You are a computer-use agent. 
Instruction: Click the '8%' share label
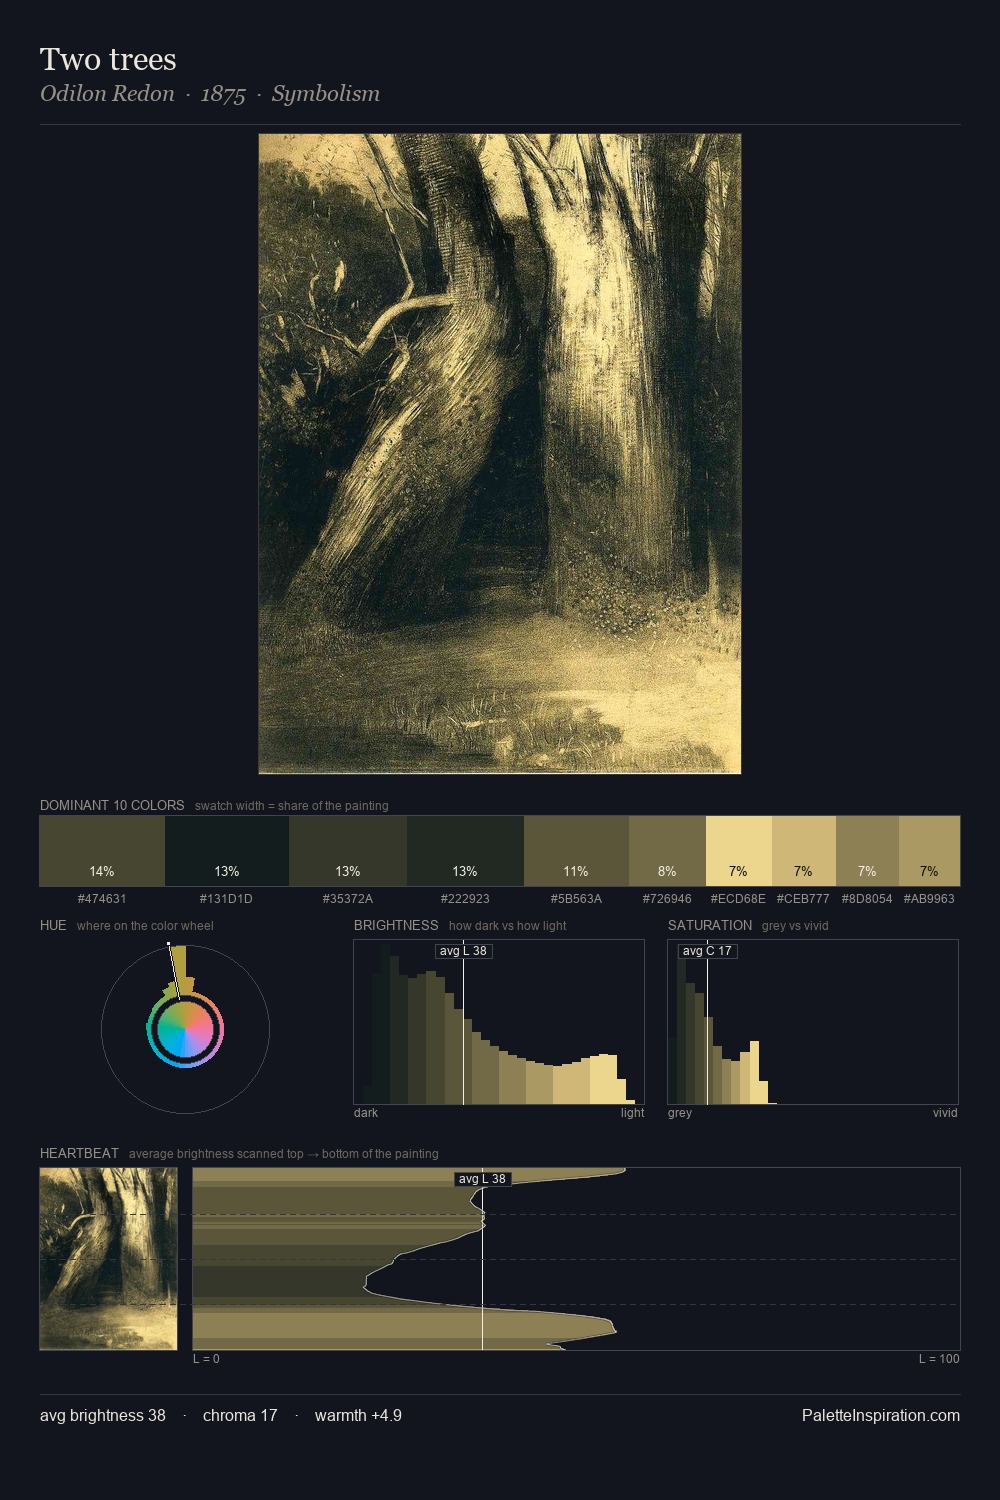coord(667,872)
